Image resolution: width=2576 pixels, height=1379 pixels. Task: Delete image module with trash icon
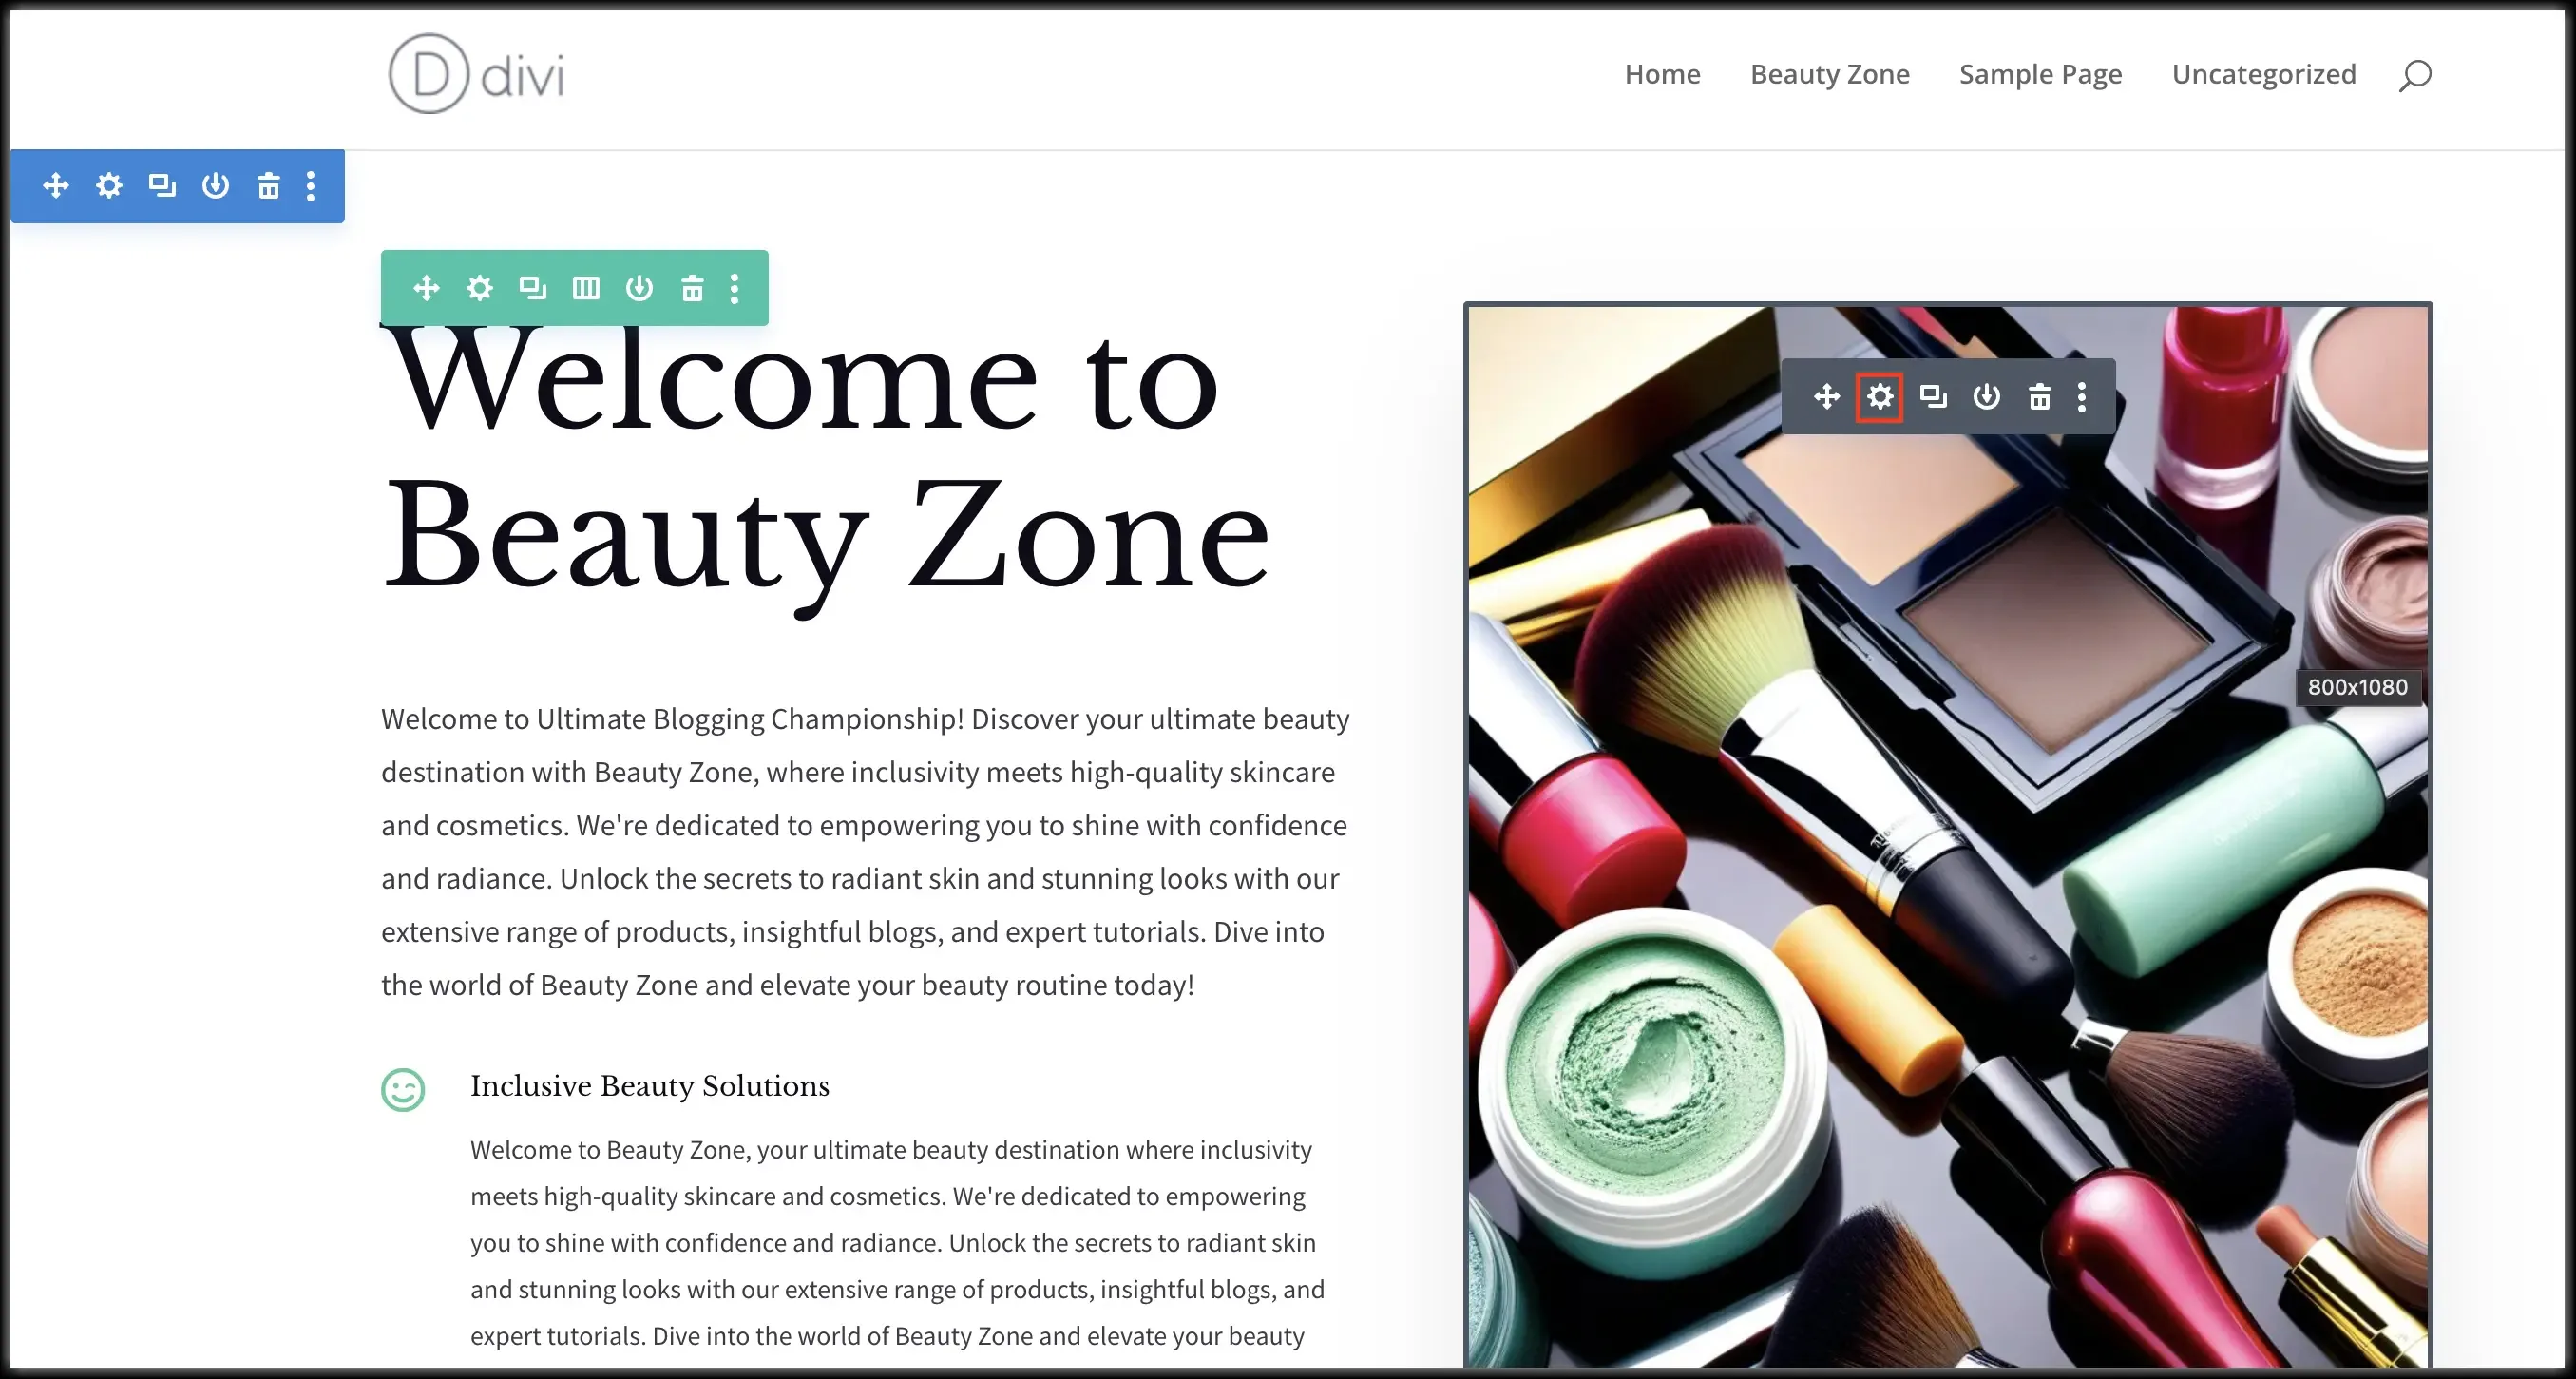click(2039, 396)
